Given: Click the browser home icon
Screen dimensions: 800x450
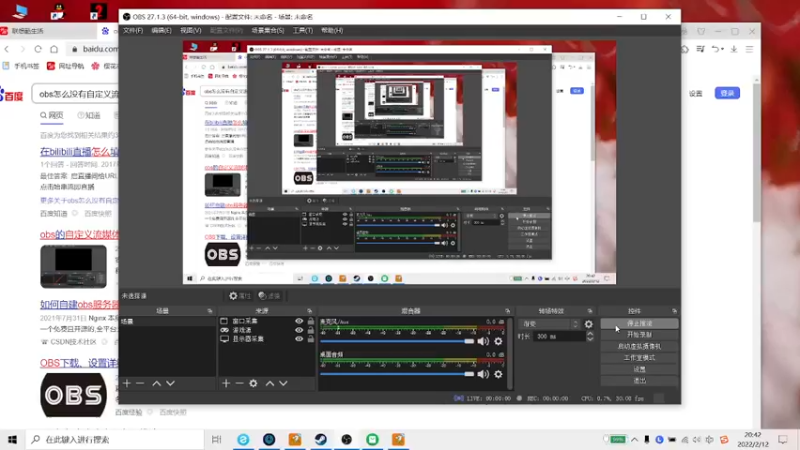Looking at the screenshot, I should [54, 49].
